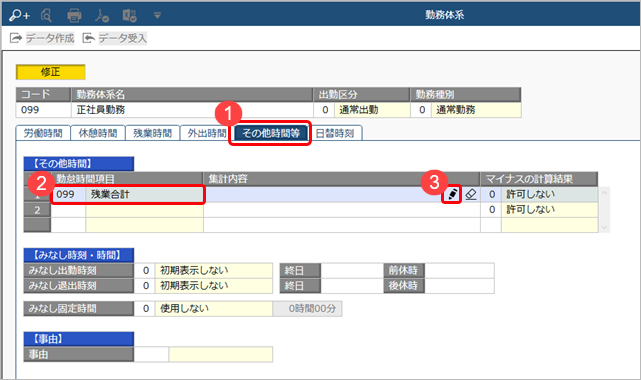Click the edit pencil icon in row 1
Screen dimensions: 641x380
click(452, 194)
